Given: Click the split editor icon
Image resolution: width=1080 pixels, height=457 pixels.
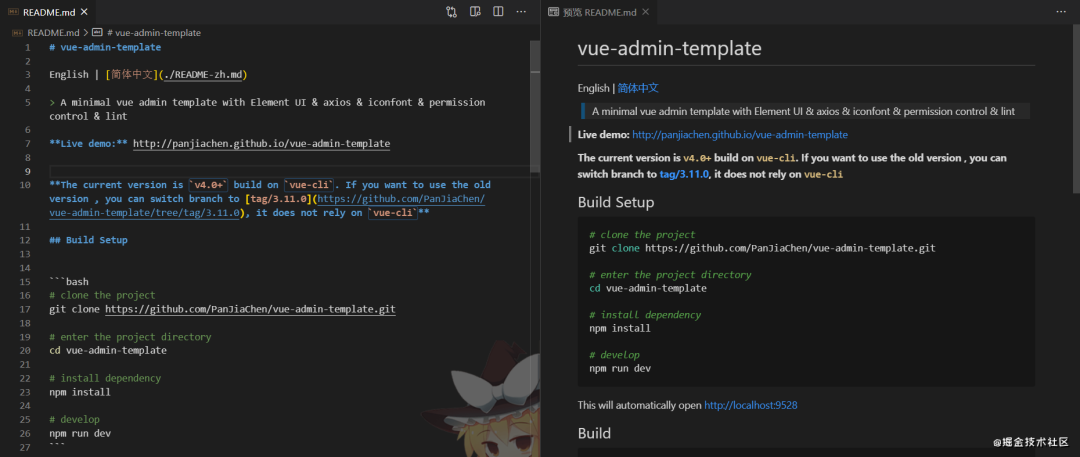Looking at the screenshot, I should (498, 12).
